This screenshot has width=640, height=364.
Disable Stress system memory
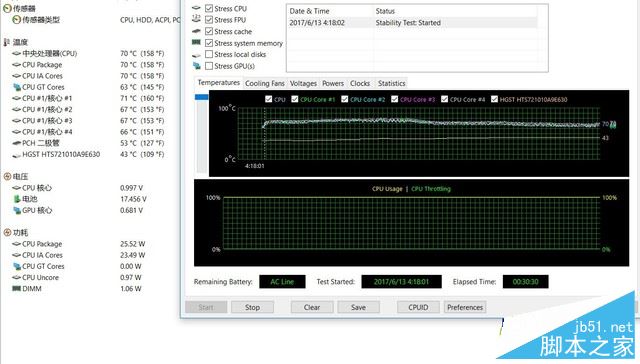click(209, 43)
